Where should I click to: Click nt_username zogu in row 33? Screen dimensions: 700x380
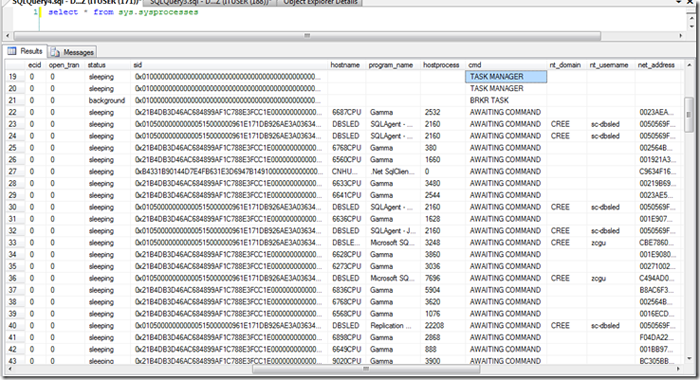[x=611, y=242]
